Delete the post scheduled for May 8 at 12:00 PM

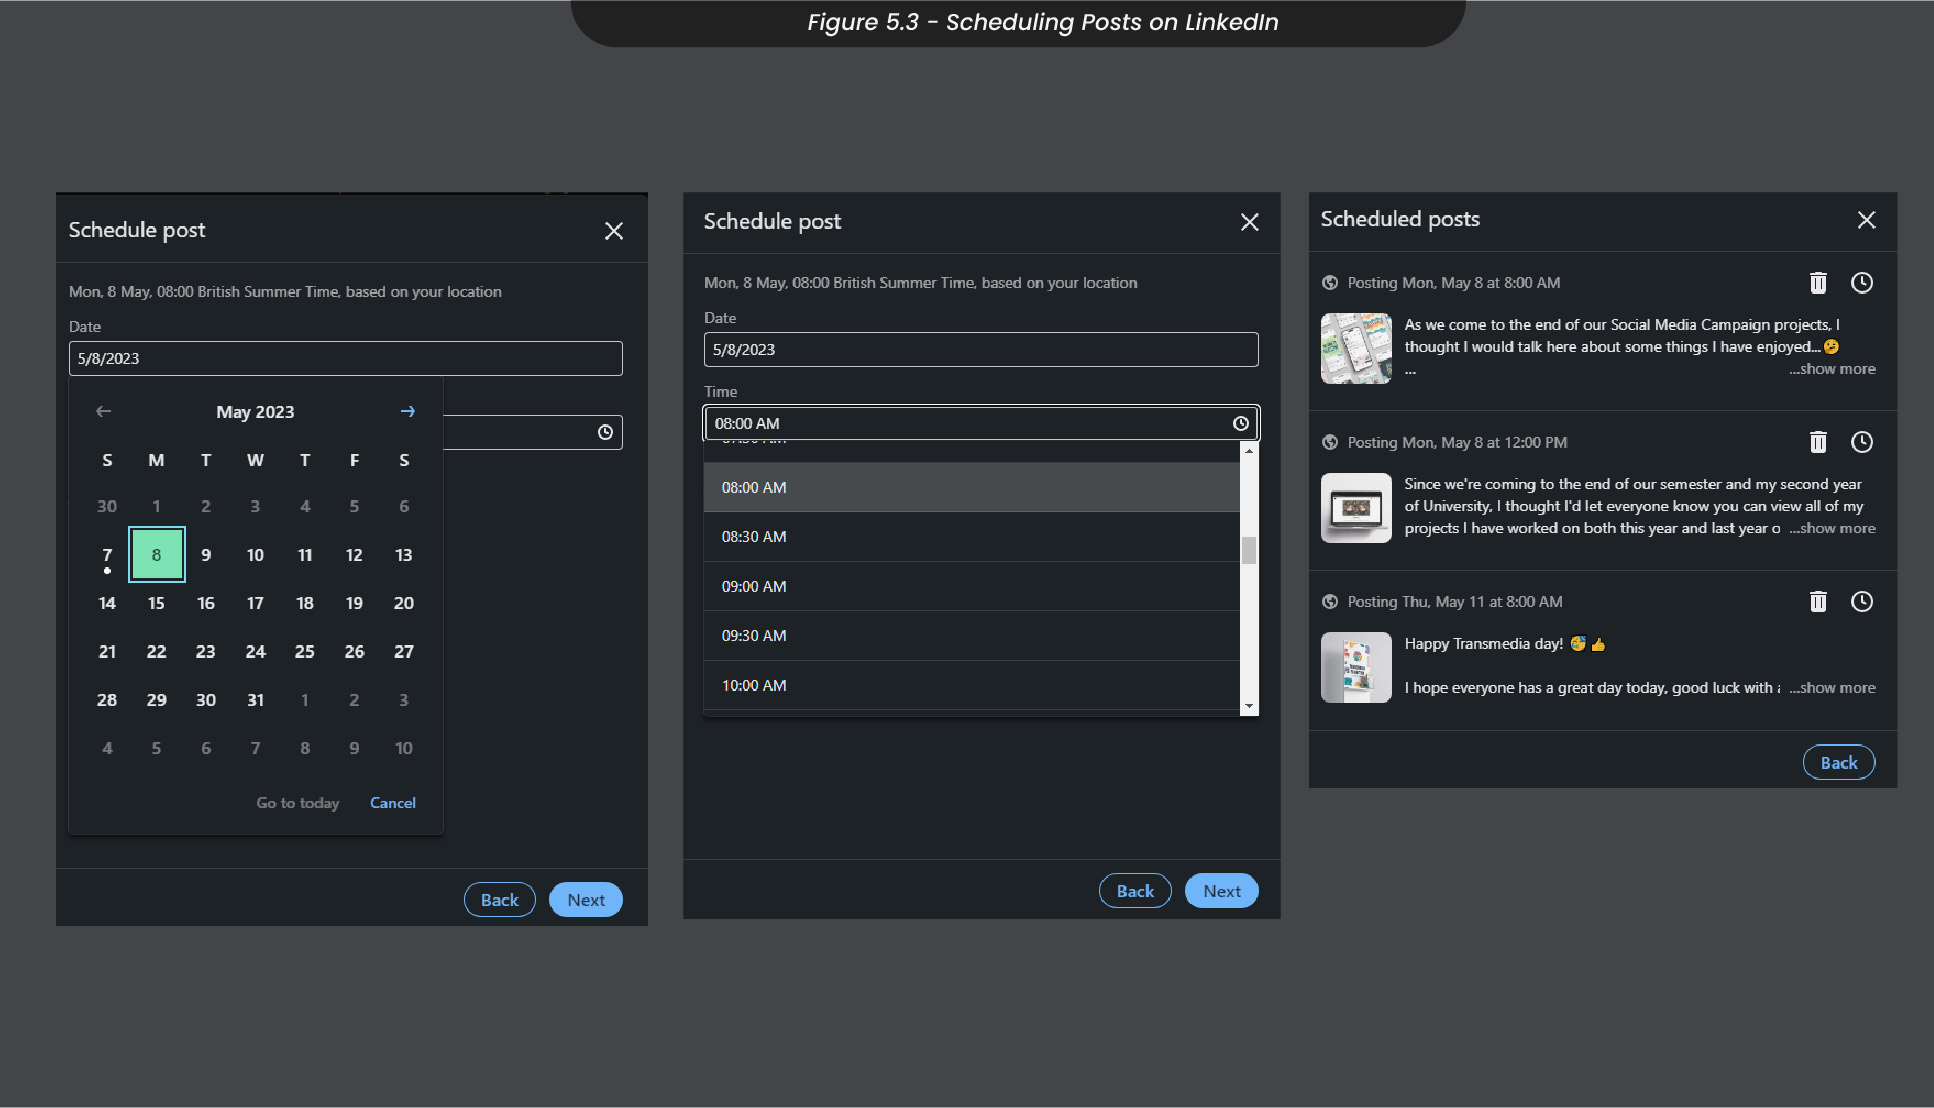1818,442
